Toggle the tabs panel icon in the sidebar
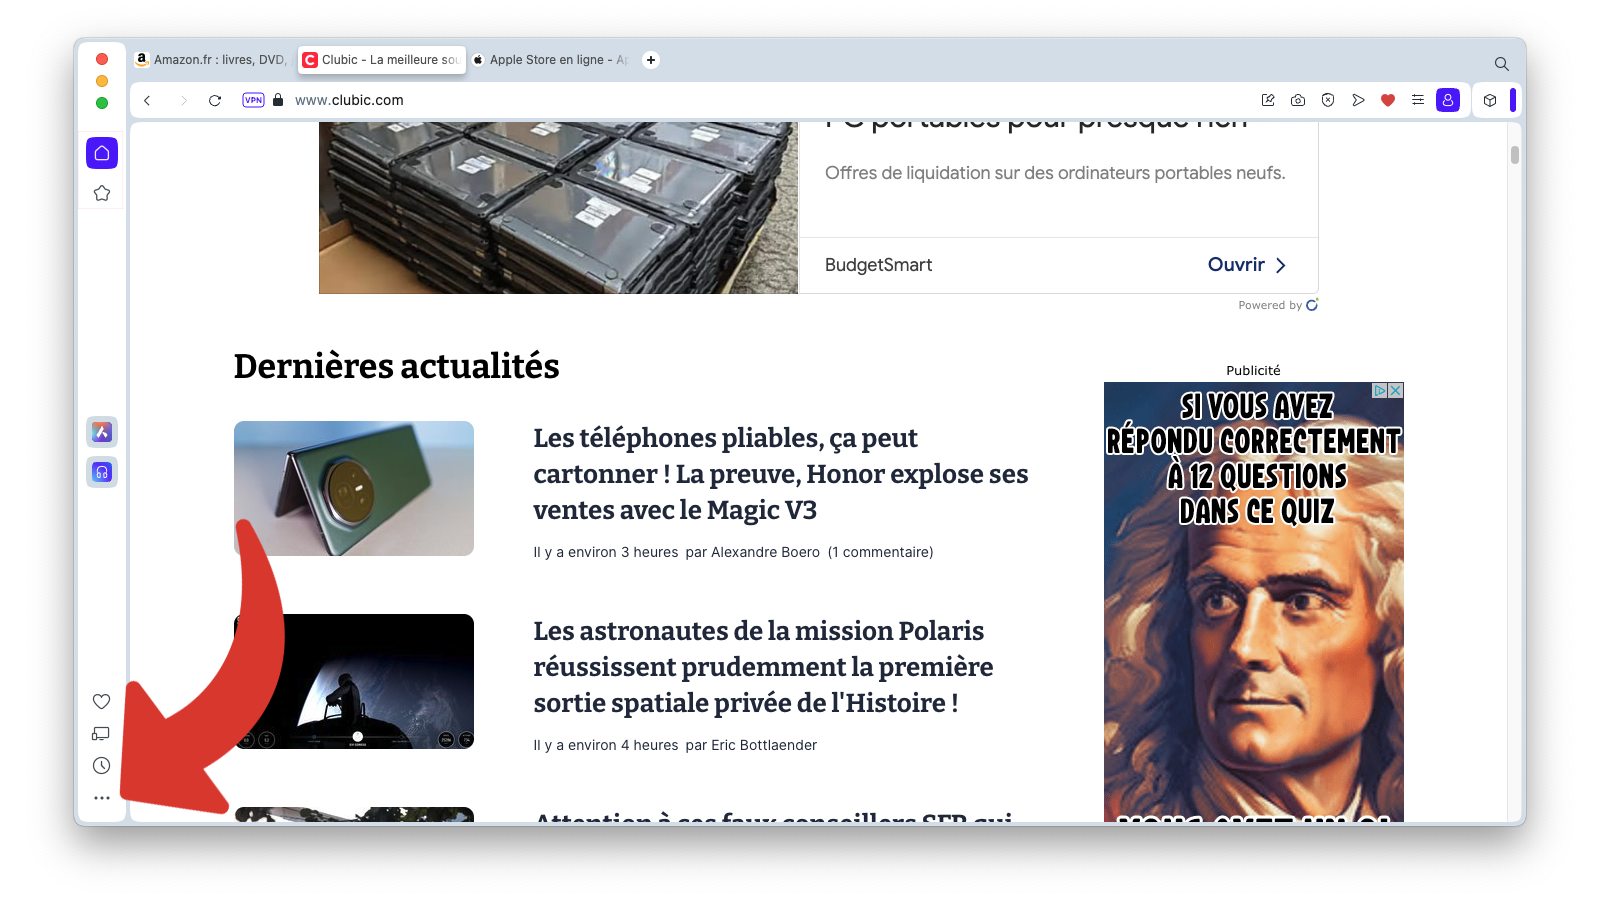This screenshot has width=1600, height=900. click(x=101, y=733)
